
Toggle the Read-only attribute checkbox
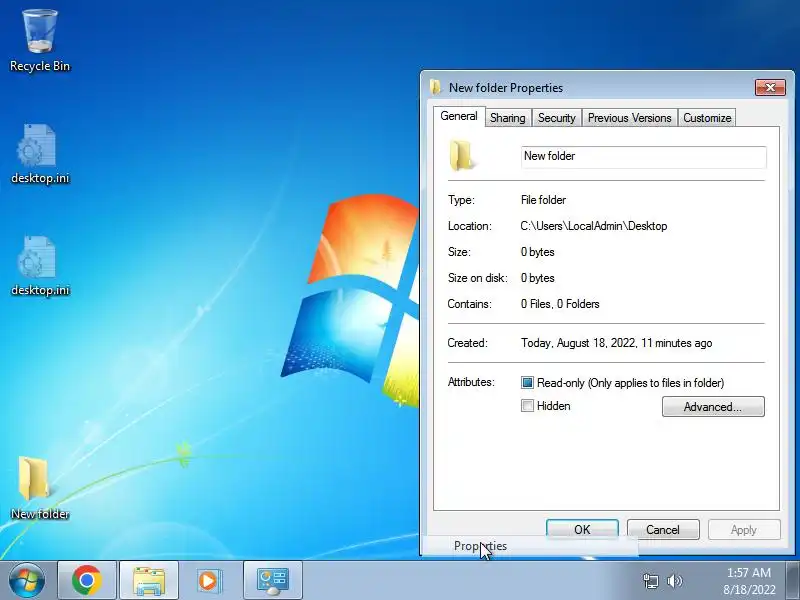click(527, 383)
